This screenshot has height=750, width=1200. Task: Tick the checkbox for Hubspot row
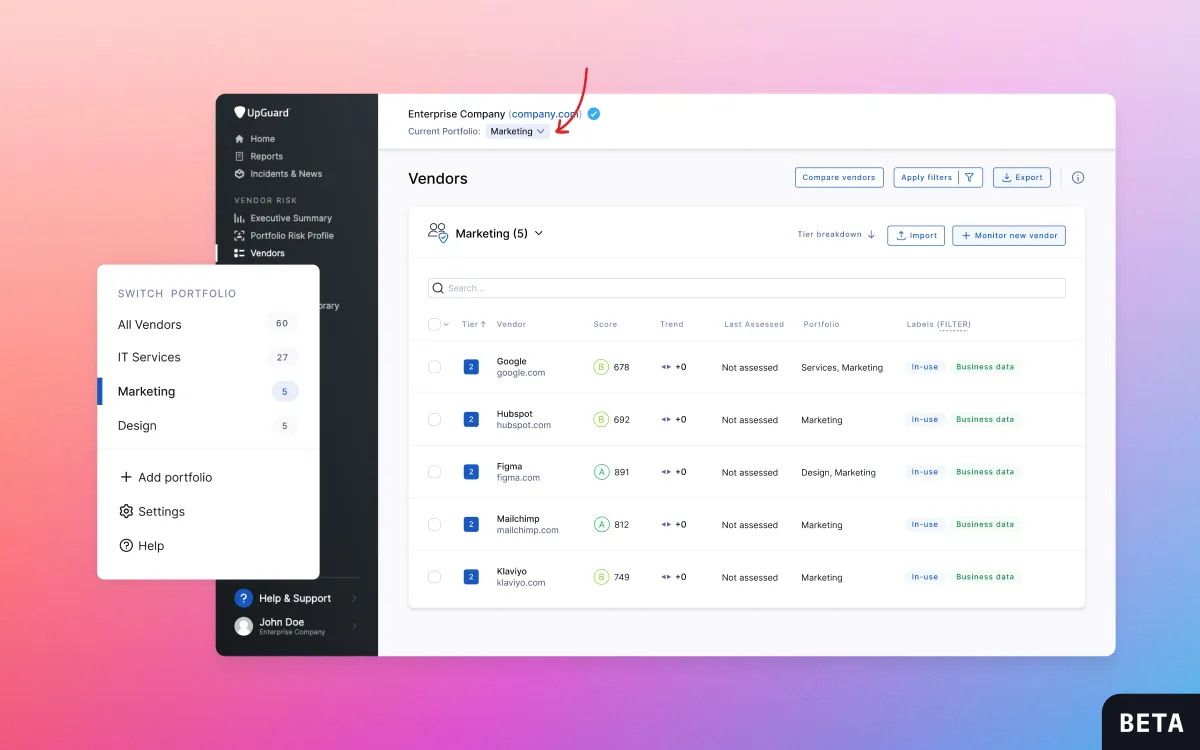434,420
